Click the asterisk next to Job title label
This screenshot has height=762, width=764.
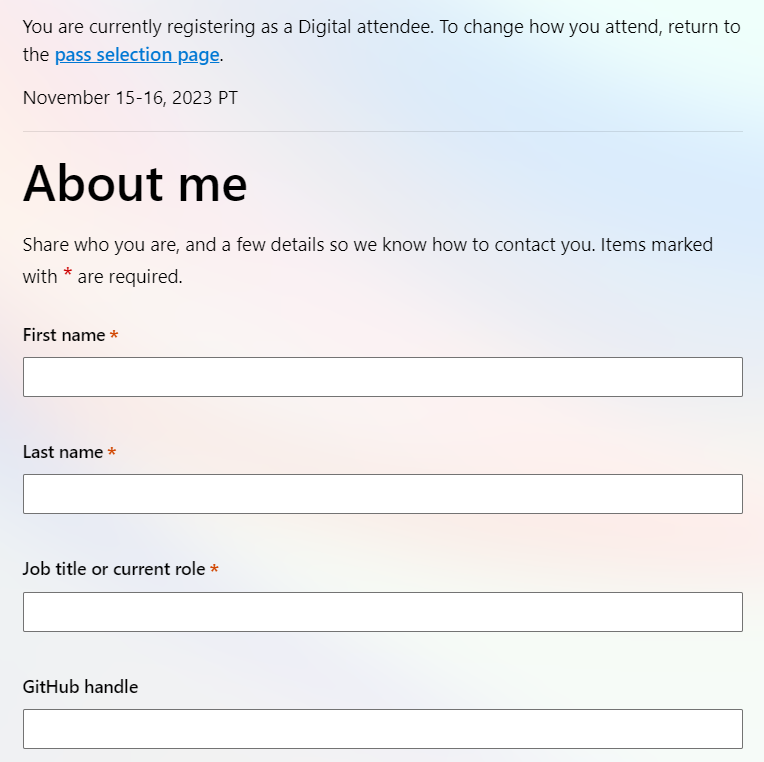(x=214, y=569)
